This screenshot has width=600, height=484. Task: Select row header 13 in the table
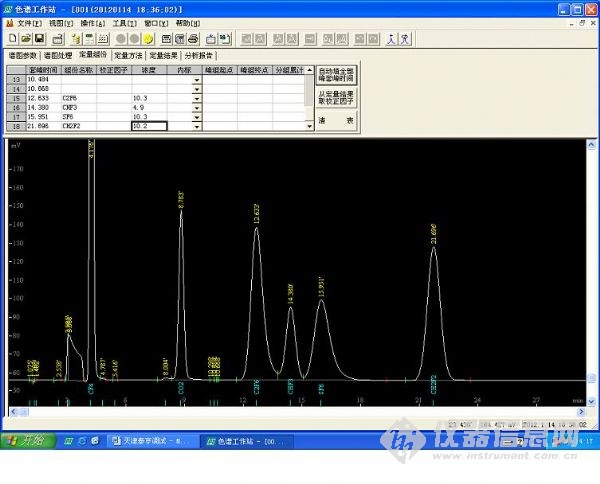[16, 80]
